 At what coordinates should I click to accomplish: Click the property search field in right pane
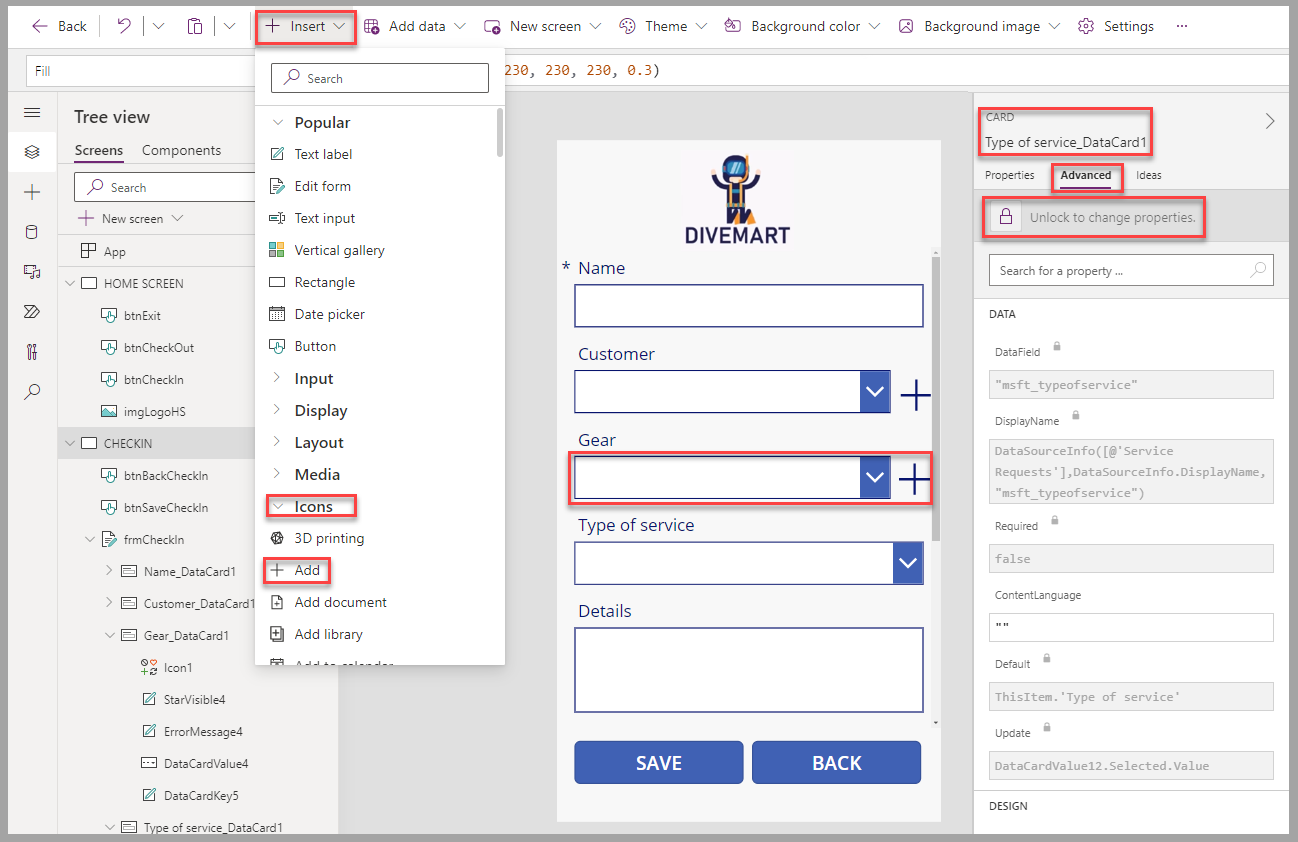click(x=1130, y=270)
